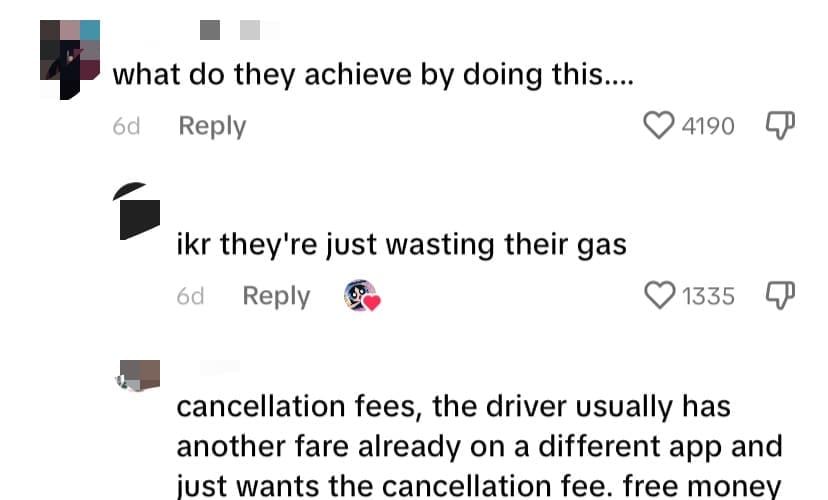Open the creator-liked avatar badge with heart
Screen dimensions: 828x500
click(362, 296)
